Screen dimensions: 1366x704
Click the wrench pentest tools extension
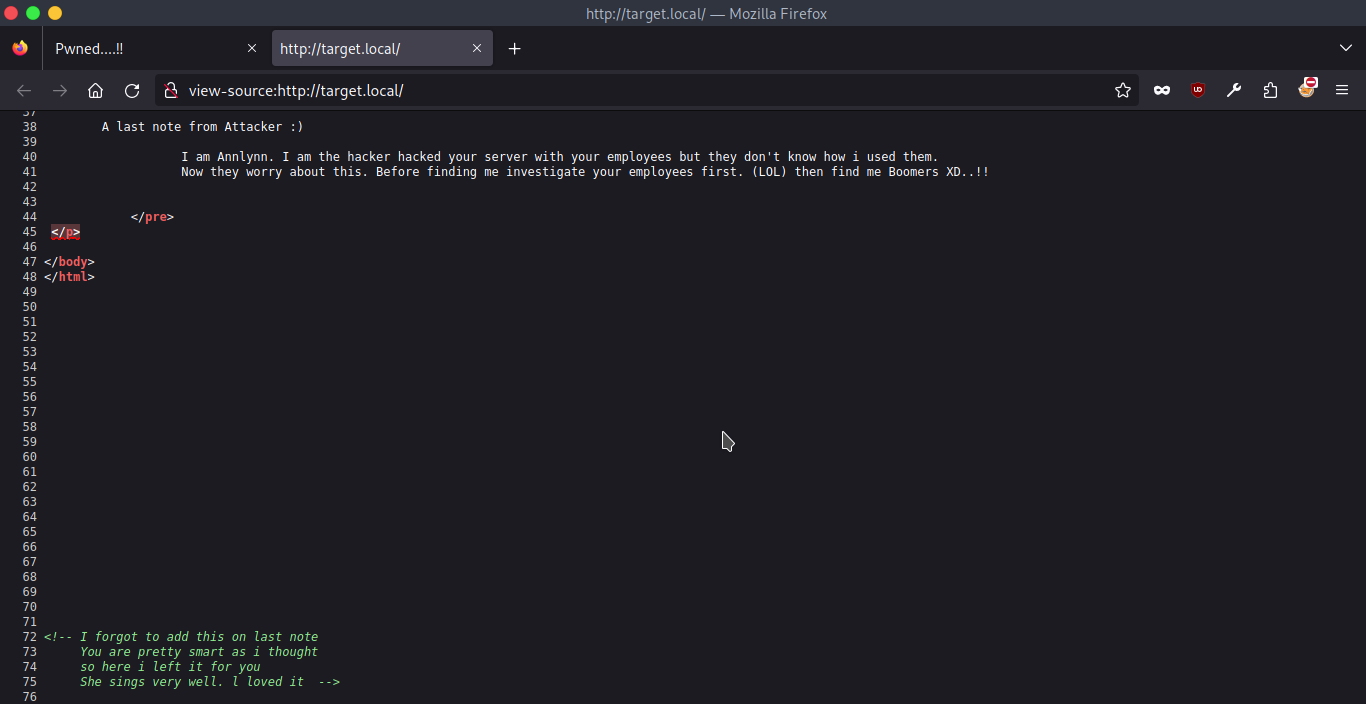point(1233,90)
